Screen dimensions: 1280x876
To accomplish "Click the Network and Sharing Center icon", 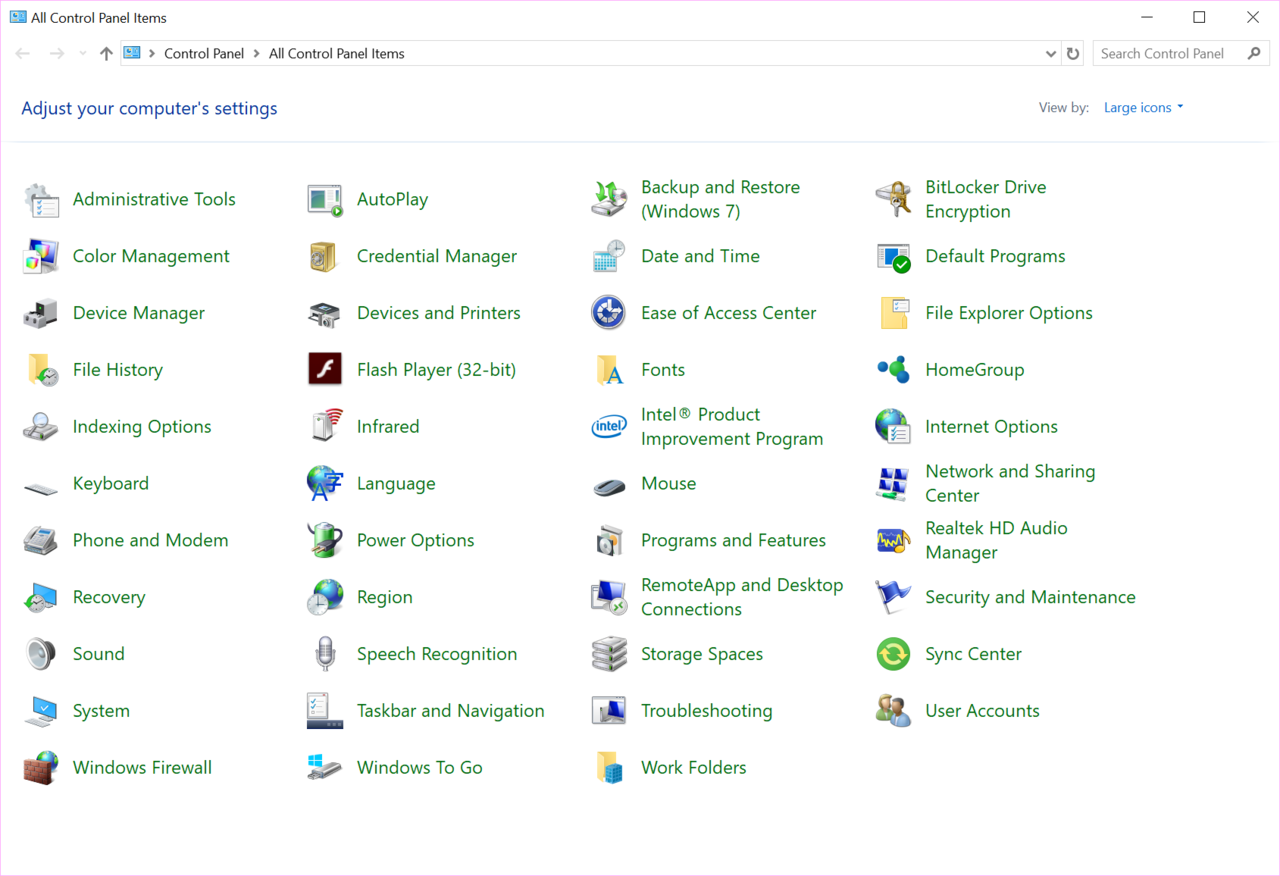I will (893, 484).
